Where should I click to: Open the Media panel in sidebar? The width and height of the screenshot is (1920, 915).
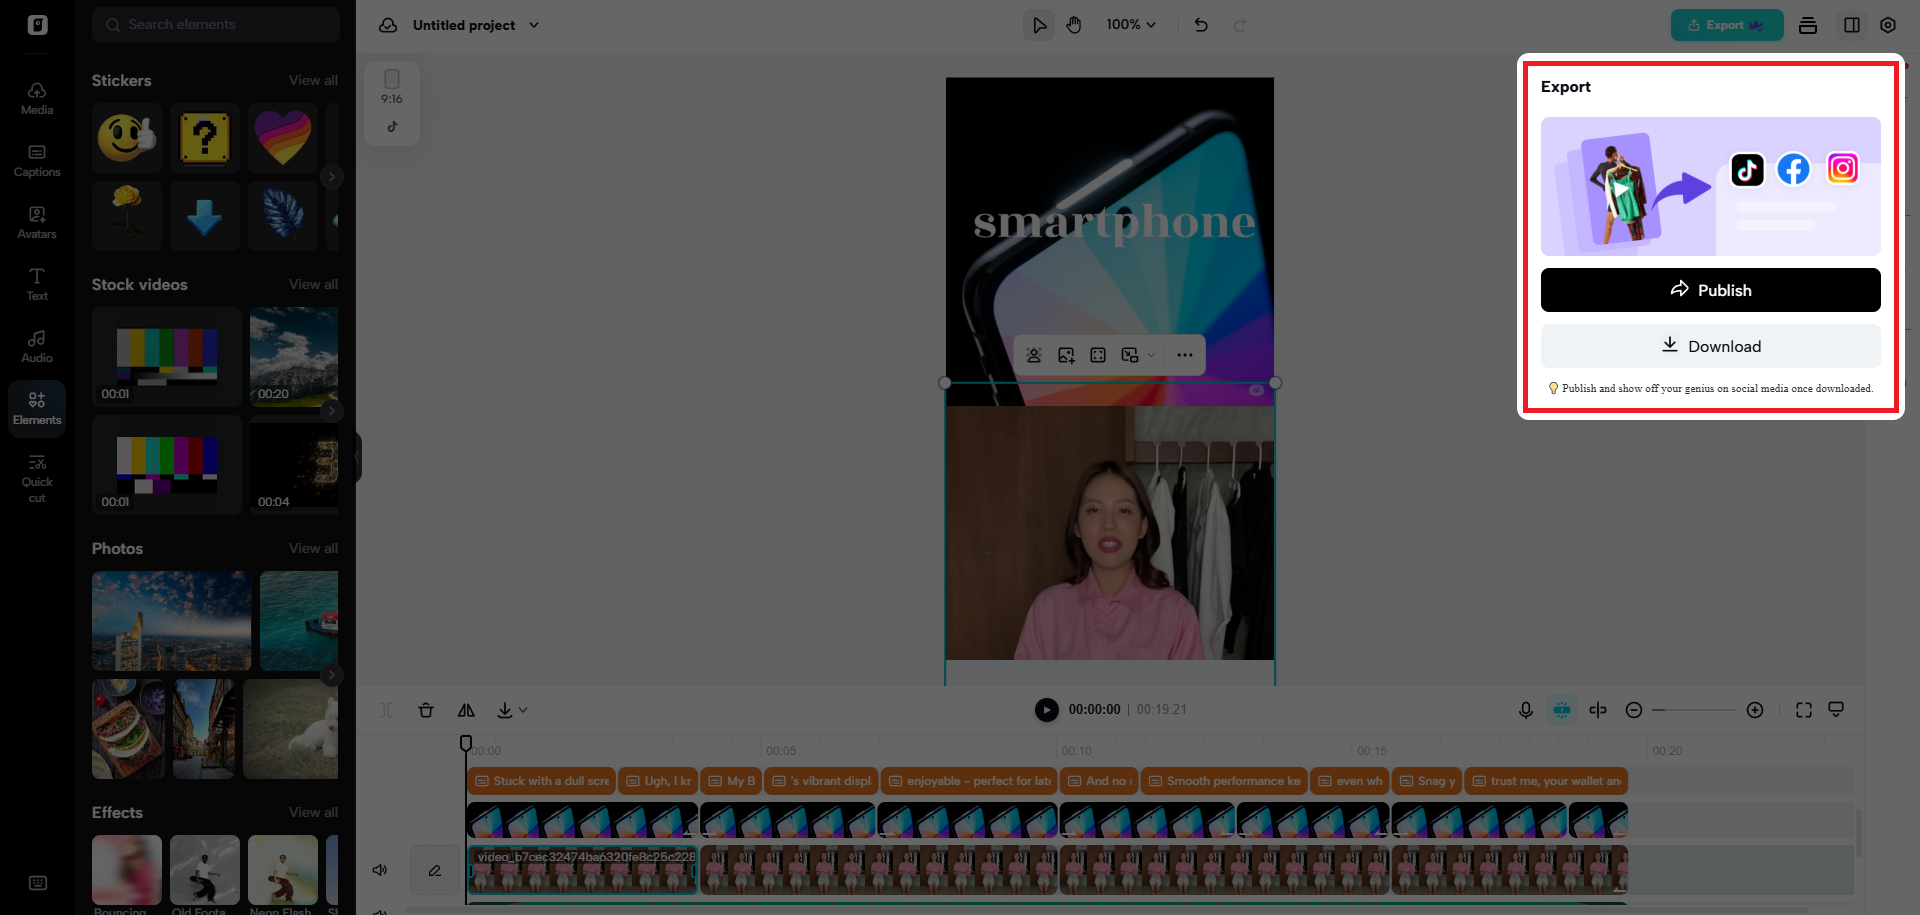tap(37, 99)
